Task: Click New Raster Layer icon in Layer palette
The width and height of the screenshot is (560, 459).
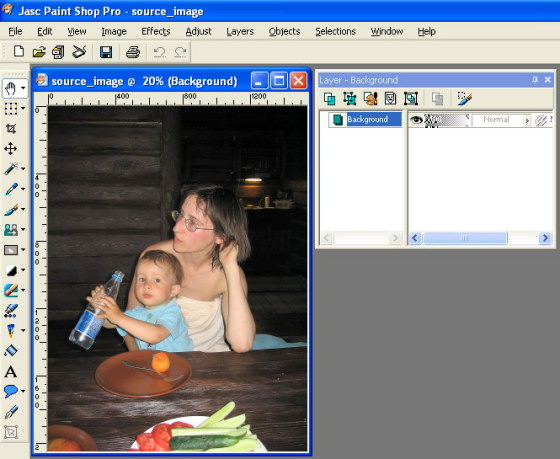Action: point(329,98)
